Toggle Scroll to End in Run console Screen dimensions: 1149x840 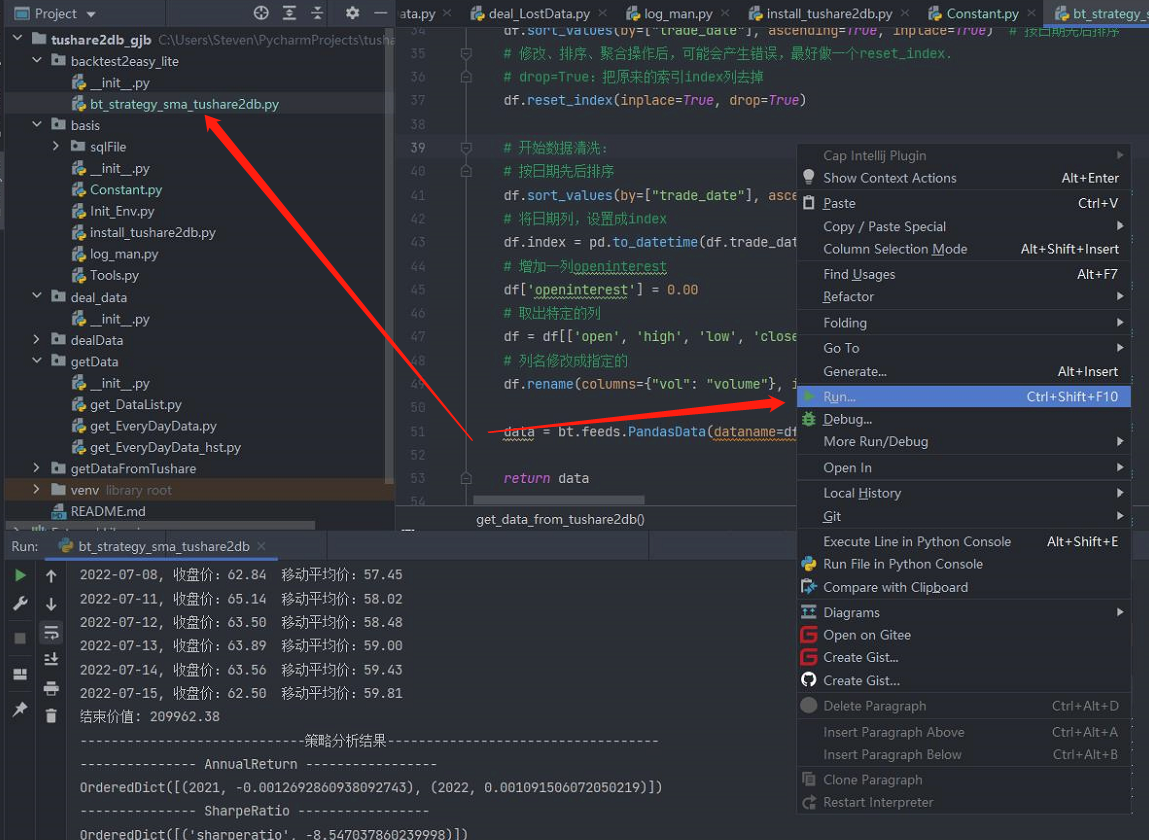point(51,659)
